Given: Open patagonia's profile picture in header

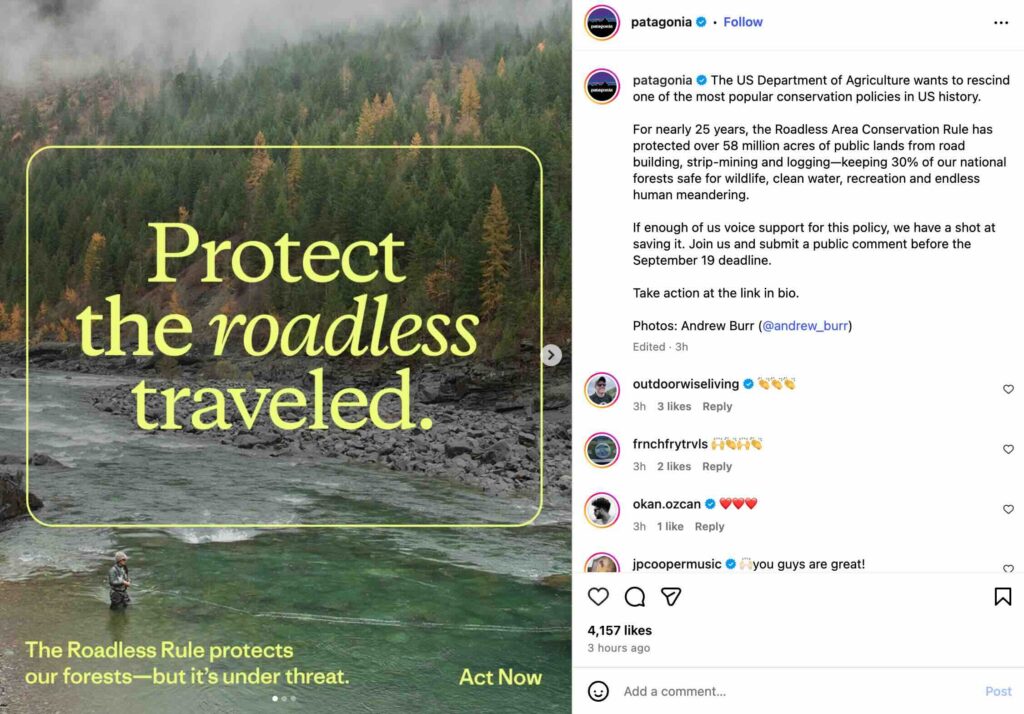Looking at the screenshot, I should tap(602, 22).
